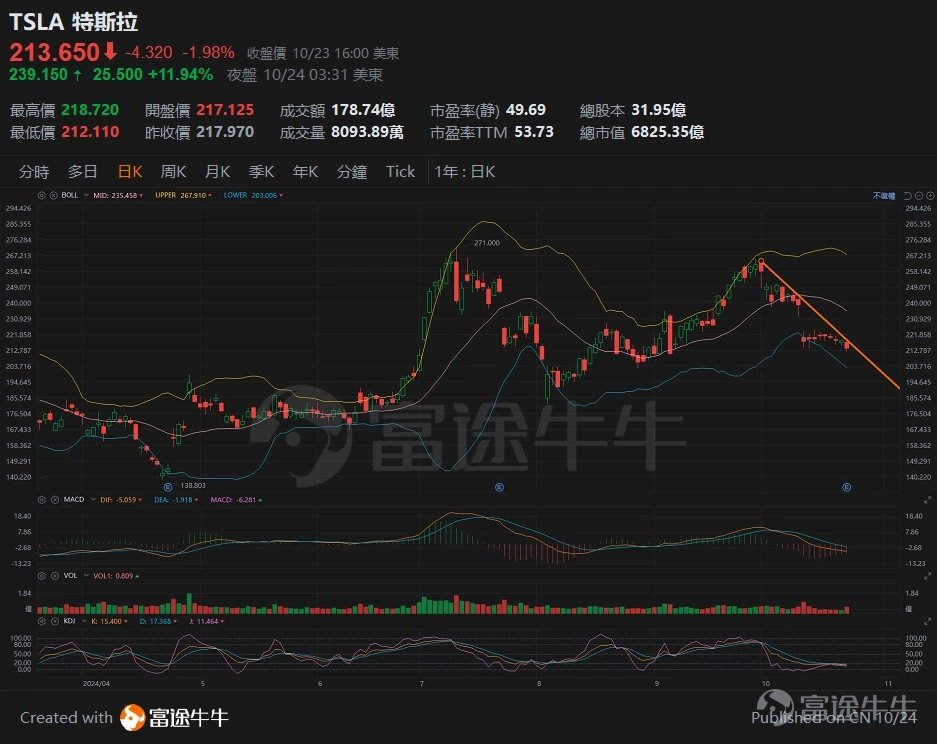Image resolution: width=937 pixels, height=744 pixels.
Task: Click the 138.803 low price label
Action: tap(193, 486)
